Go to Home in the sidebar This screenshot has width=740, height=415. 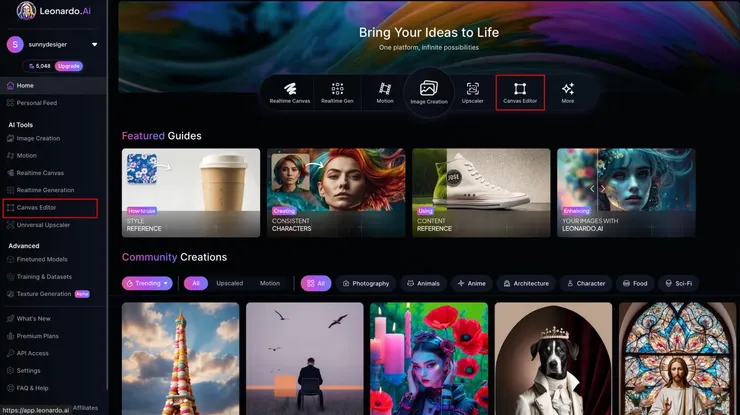(x=53, y=85)
